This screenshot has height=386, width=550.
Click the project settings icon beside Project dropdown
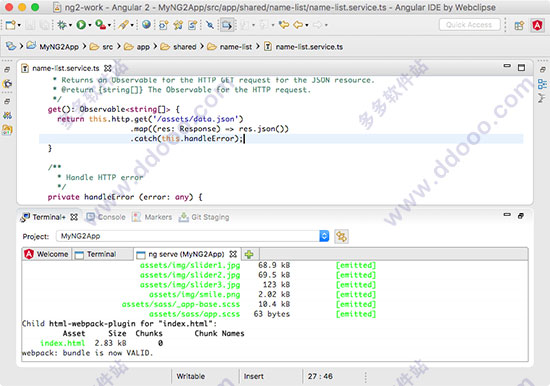341,236
